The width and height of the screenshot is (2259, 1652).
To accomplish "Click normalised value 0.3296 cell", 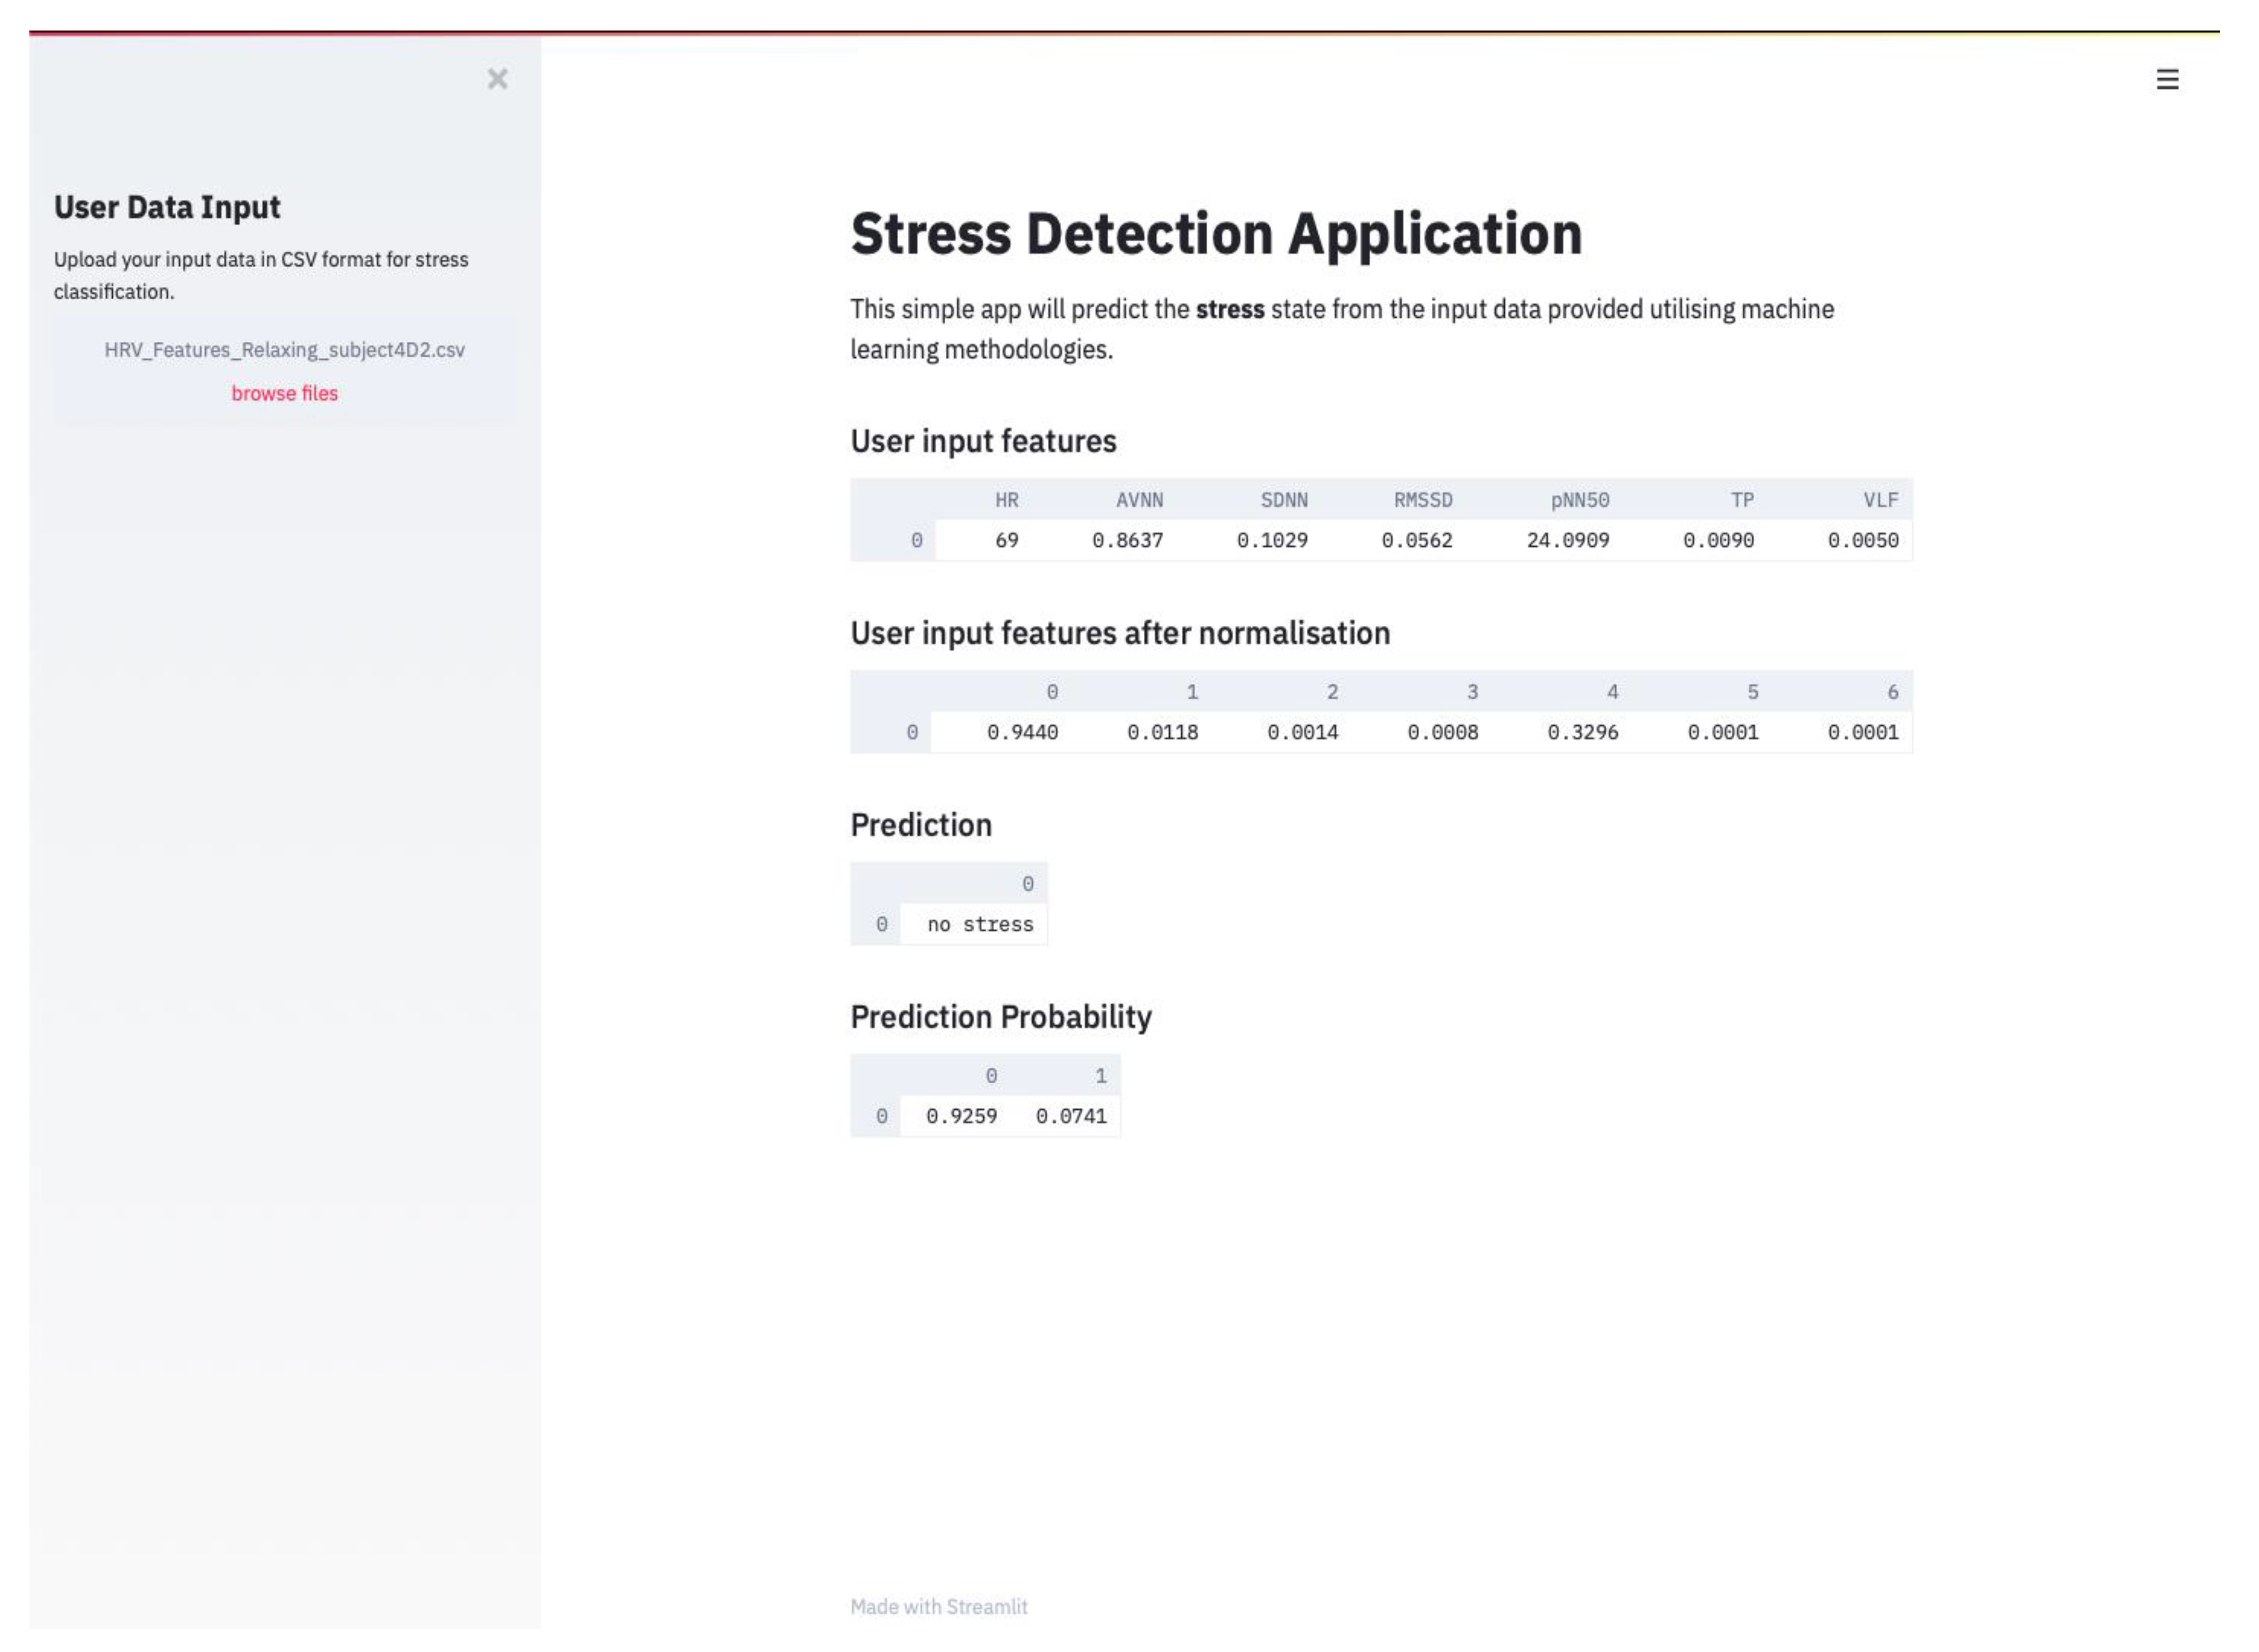I will (x=1582, y=732).
